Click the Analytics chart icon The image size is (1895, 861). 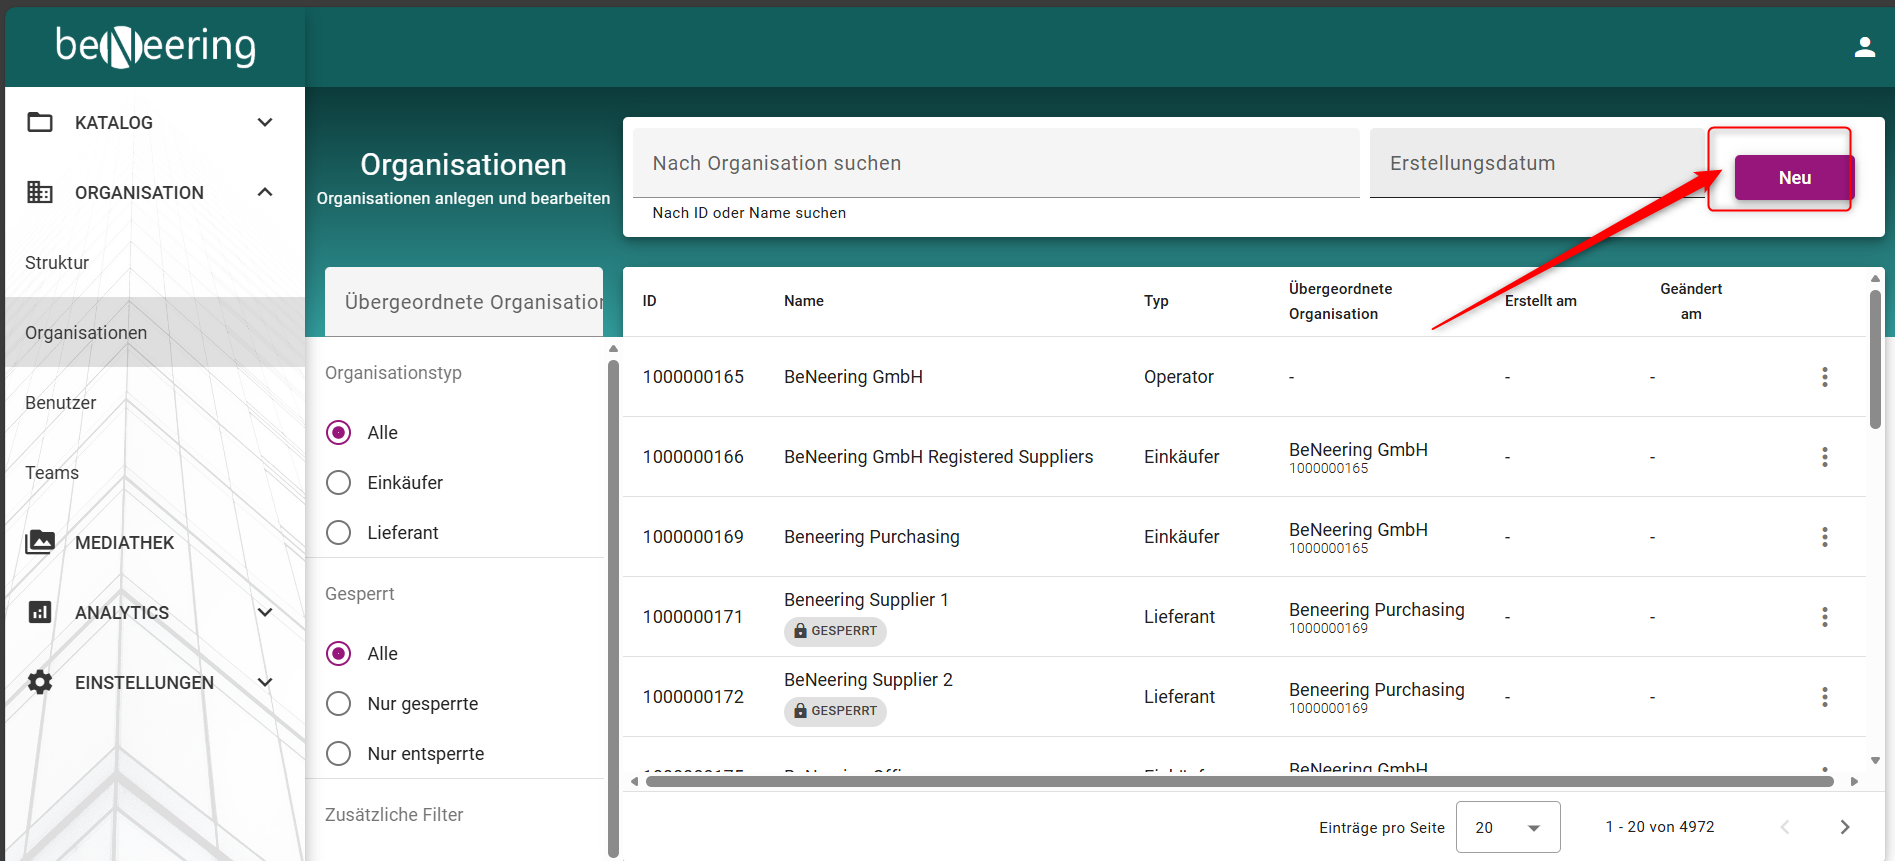(x=40, y=612)
